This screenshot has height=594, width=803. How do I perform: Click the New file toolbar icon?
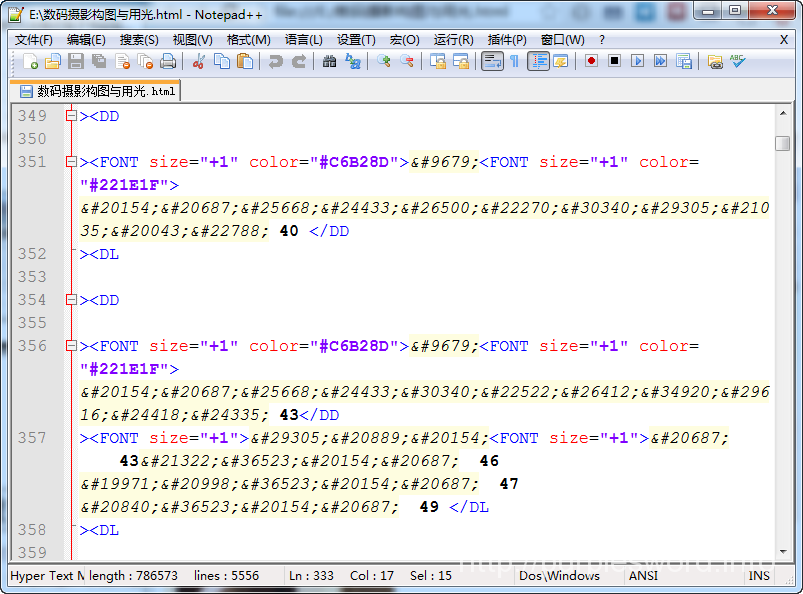(x=30, y=62)
